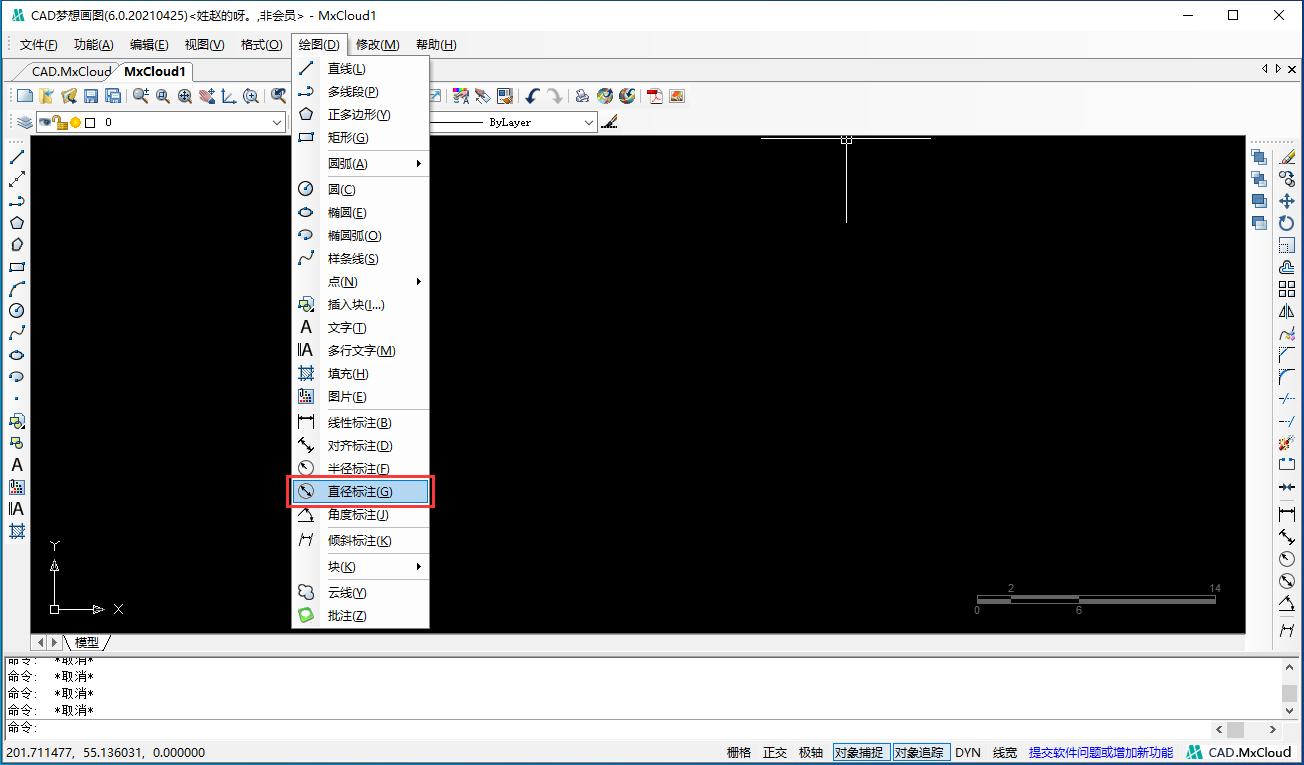Image resolution: width=1304 pixels, height=765 pixels.
Task: Click the yellow sun layer freeze icon
Action: click(75, 122)
